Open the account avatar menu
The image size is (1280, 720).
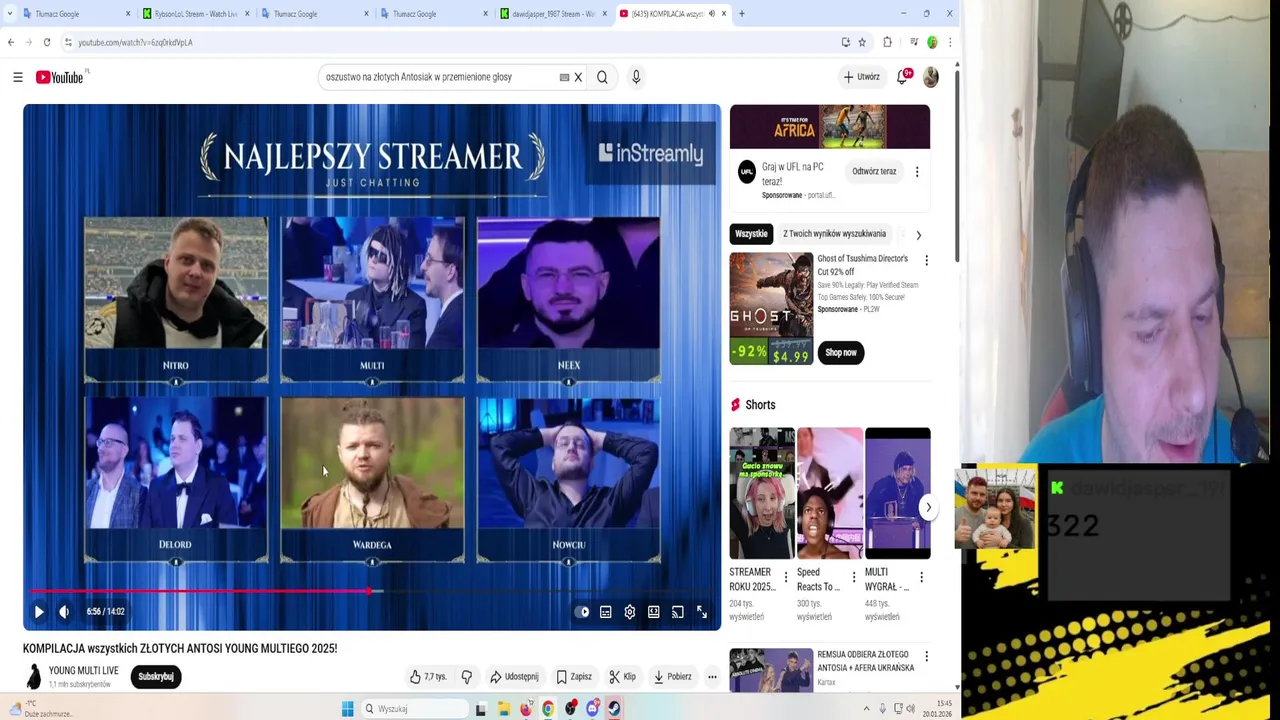pyautogui.click(x=931, y=77)
